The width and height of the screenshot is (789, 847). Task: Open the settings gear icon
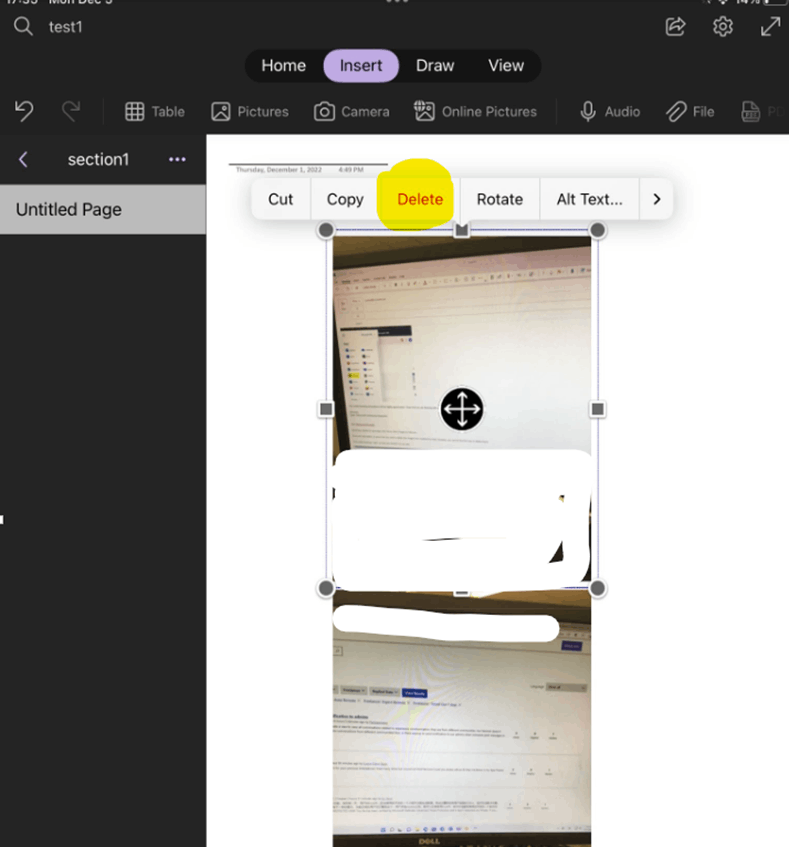723,26
